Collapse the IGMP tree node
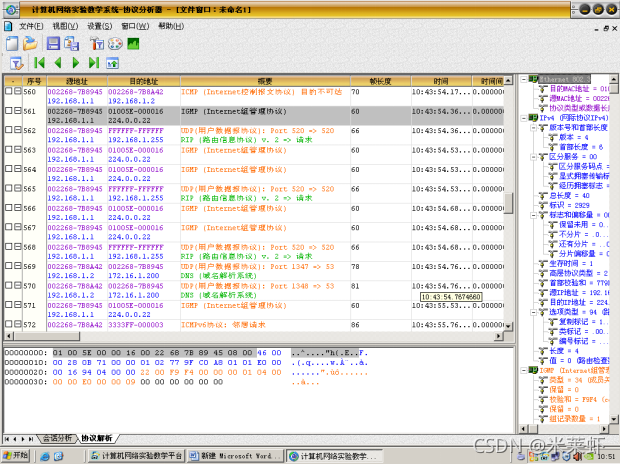The image size is (620, 464). pos(524,370)
